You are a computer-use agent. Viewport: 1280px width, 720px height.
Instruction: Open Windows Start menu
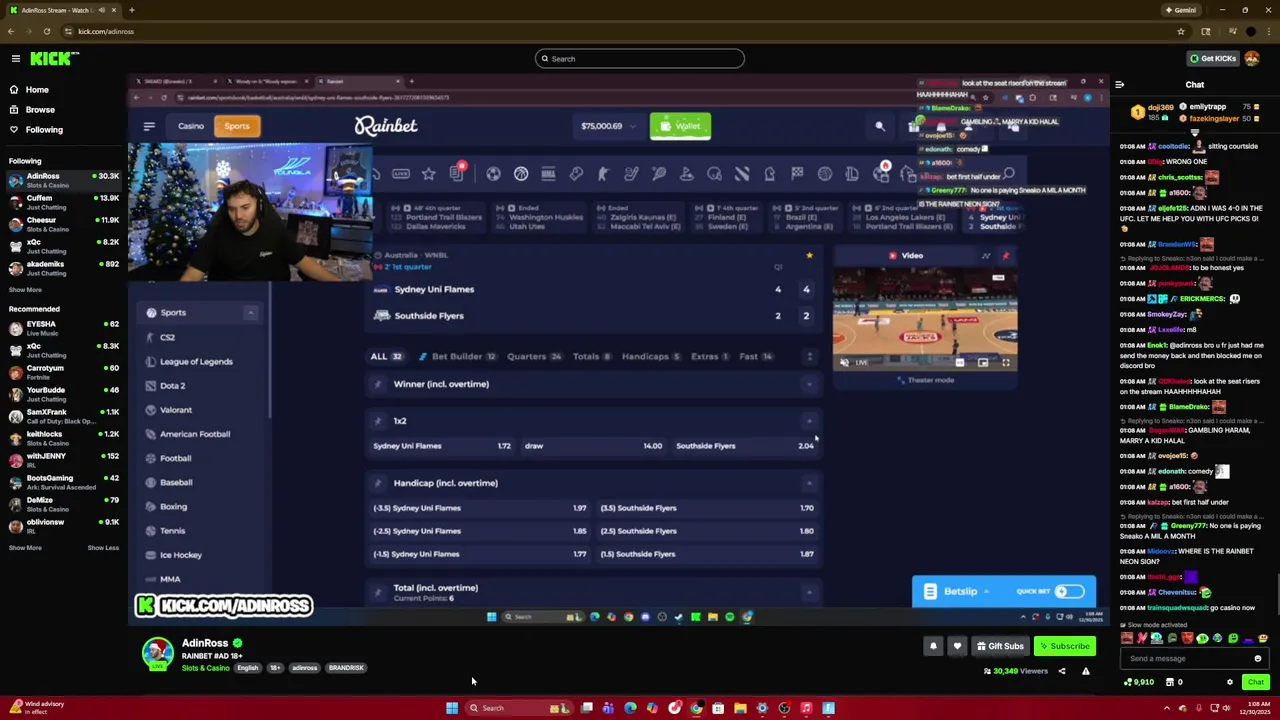(x=452, y=708)
